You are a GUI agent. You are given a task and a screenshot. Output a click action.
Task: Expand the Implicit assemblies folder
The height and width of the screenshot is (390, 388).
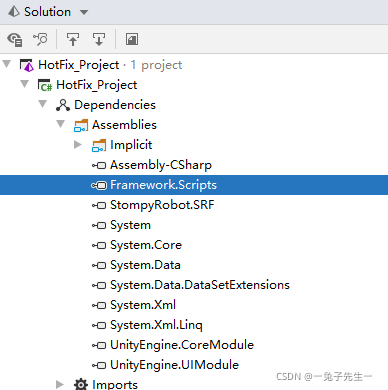78,144
